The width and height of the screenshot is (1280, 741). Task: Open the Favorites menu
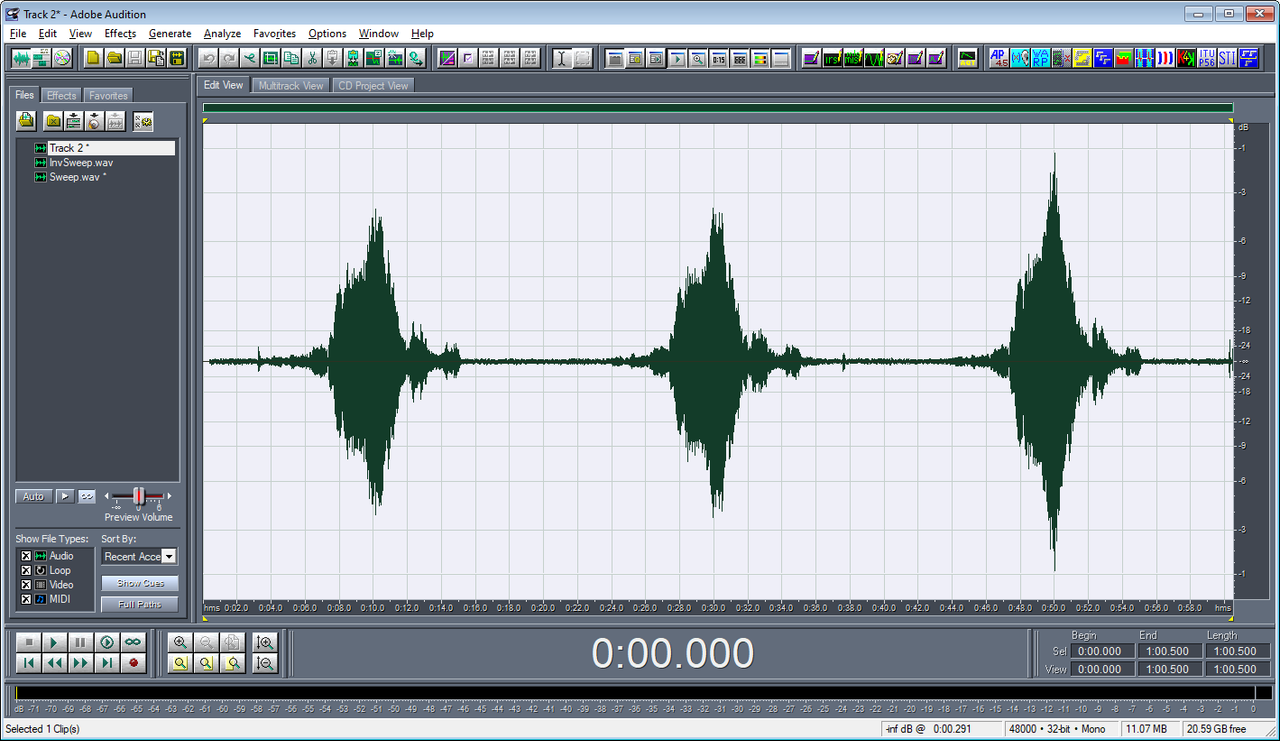coord(274,33)
